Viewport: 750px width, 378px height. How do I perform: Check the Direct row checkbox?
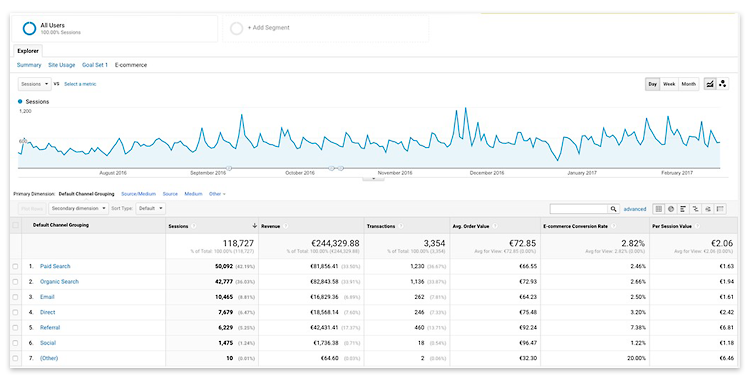[x=15, y=312]
